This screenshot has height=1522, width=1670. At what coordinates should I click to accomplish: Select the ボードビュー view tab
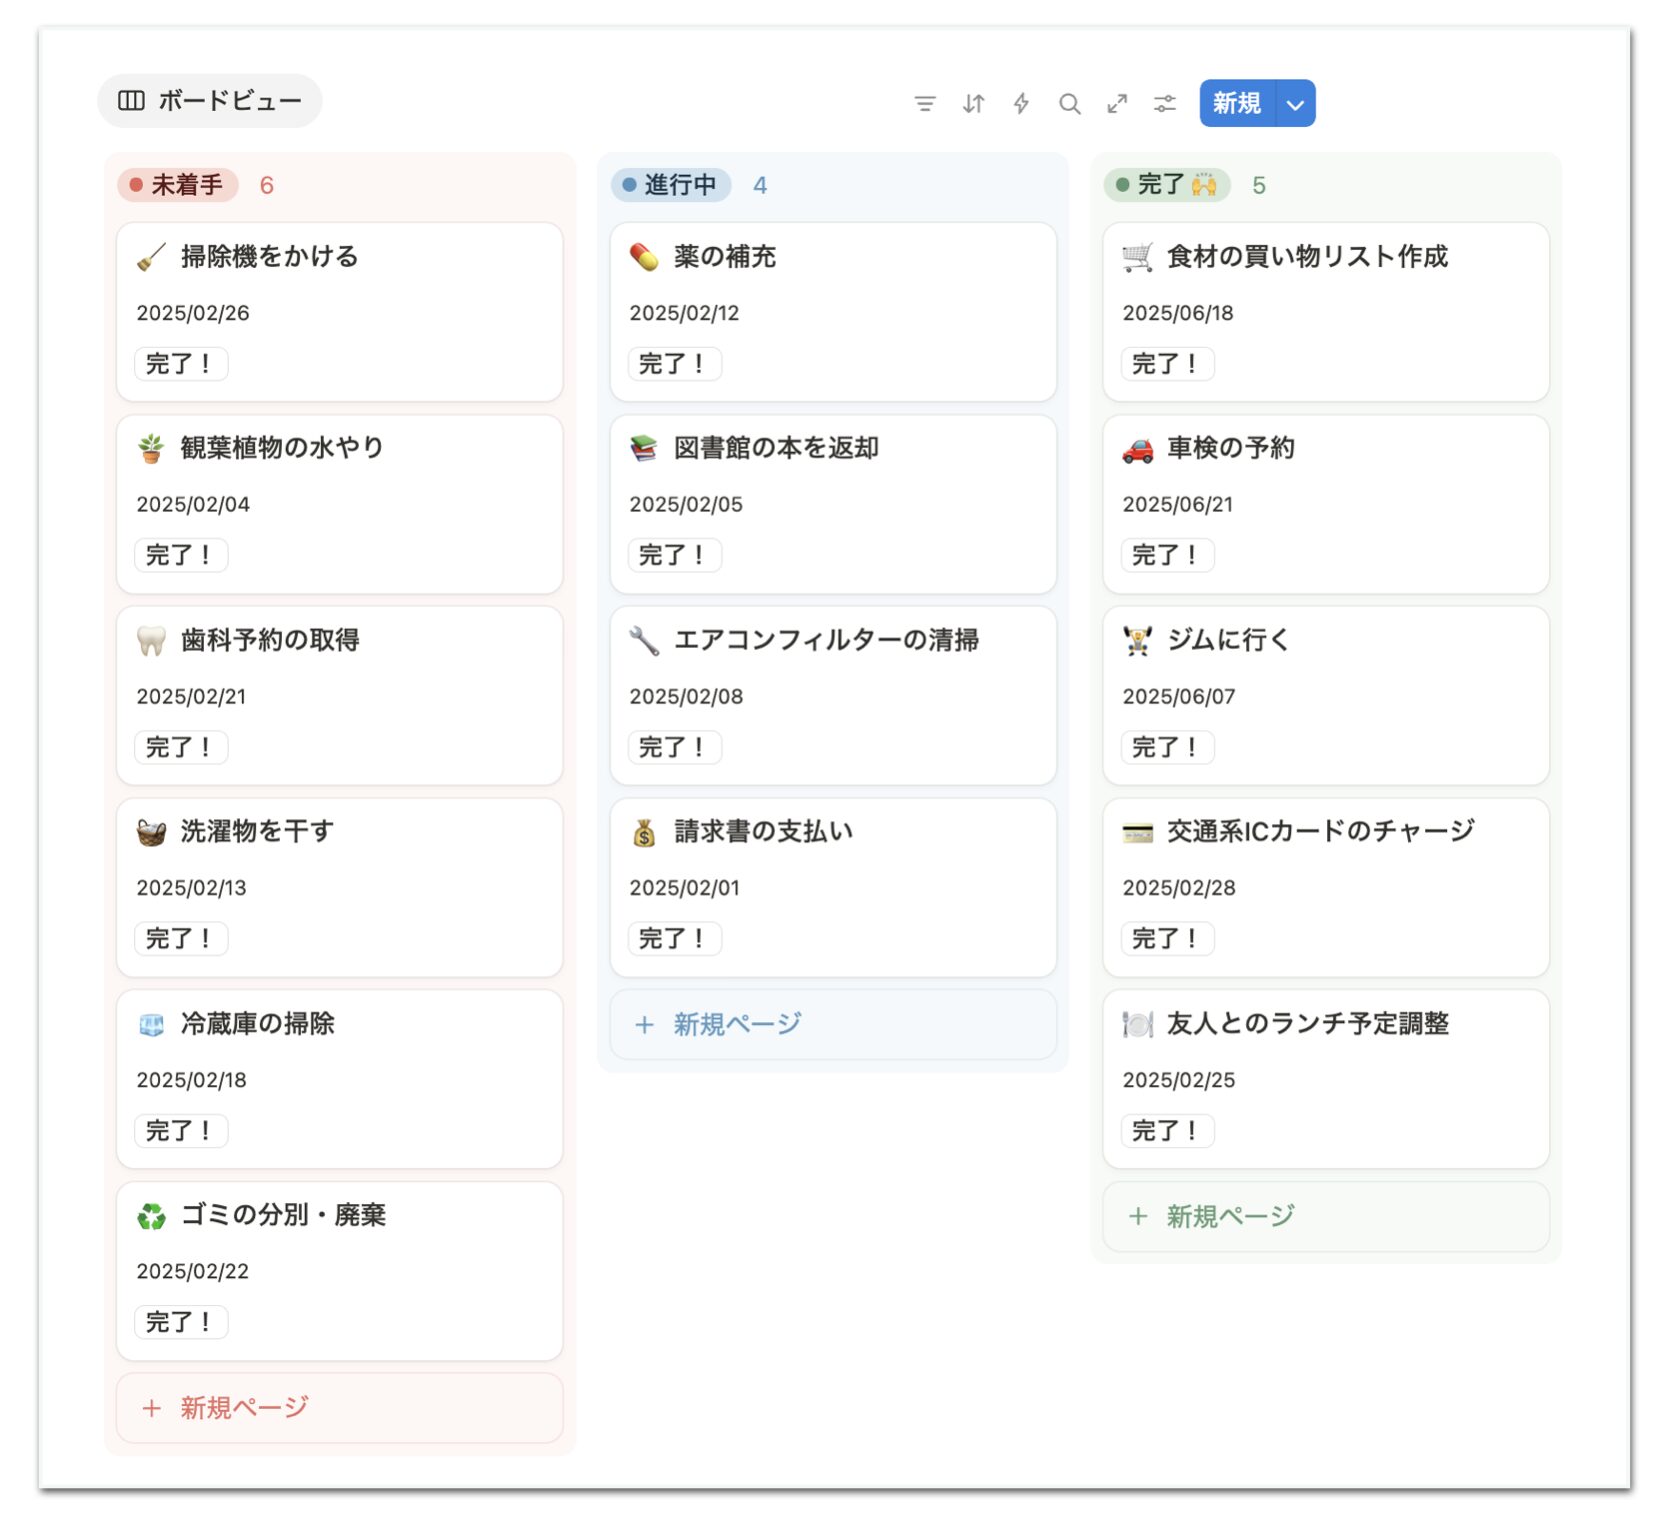click(x=210, y=100)
